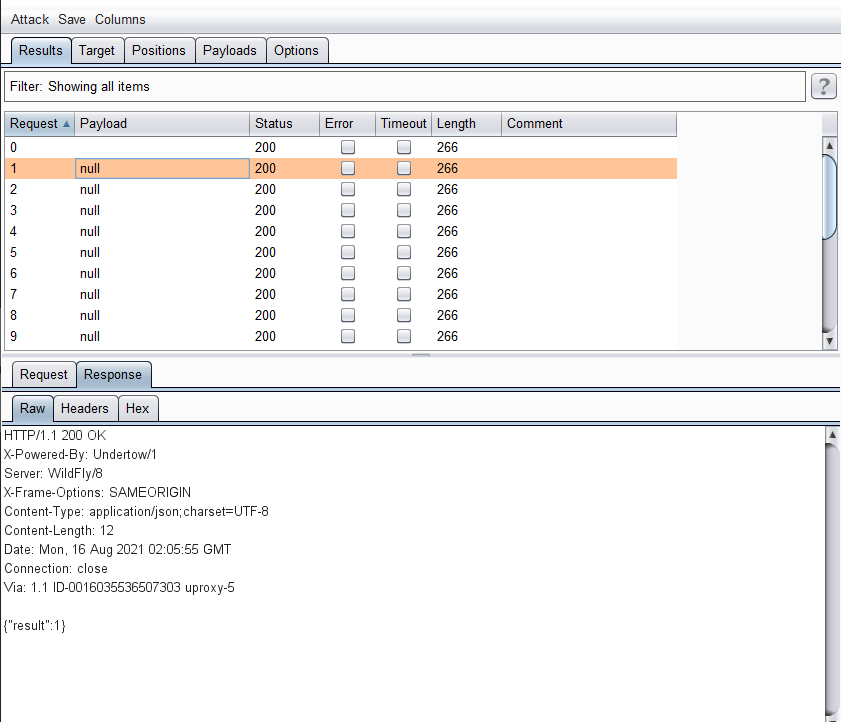The width and height of the screenshot is (841, 722).
Task: Toggle Error checkbox for request 6
Action: 348,274
